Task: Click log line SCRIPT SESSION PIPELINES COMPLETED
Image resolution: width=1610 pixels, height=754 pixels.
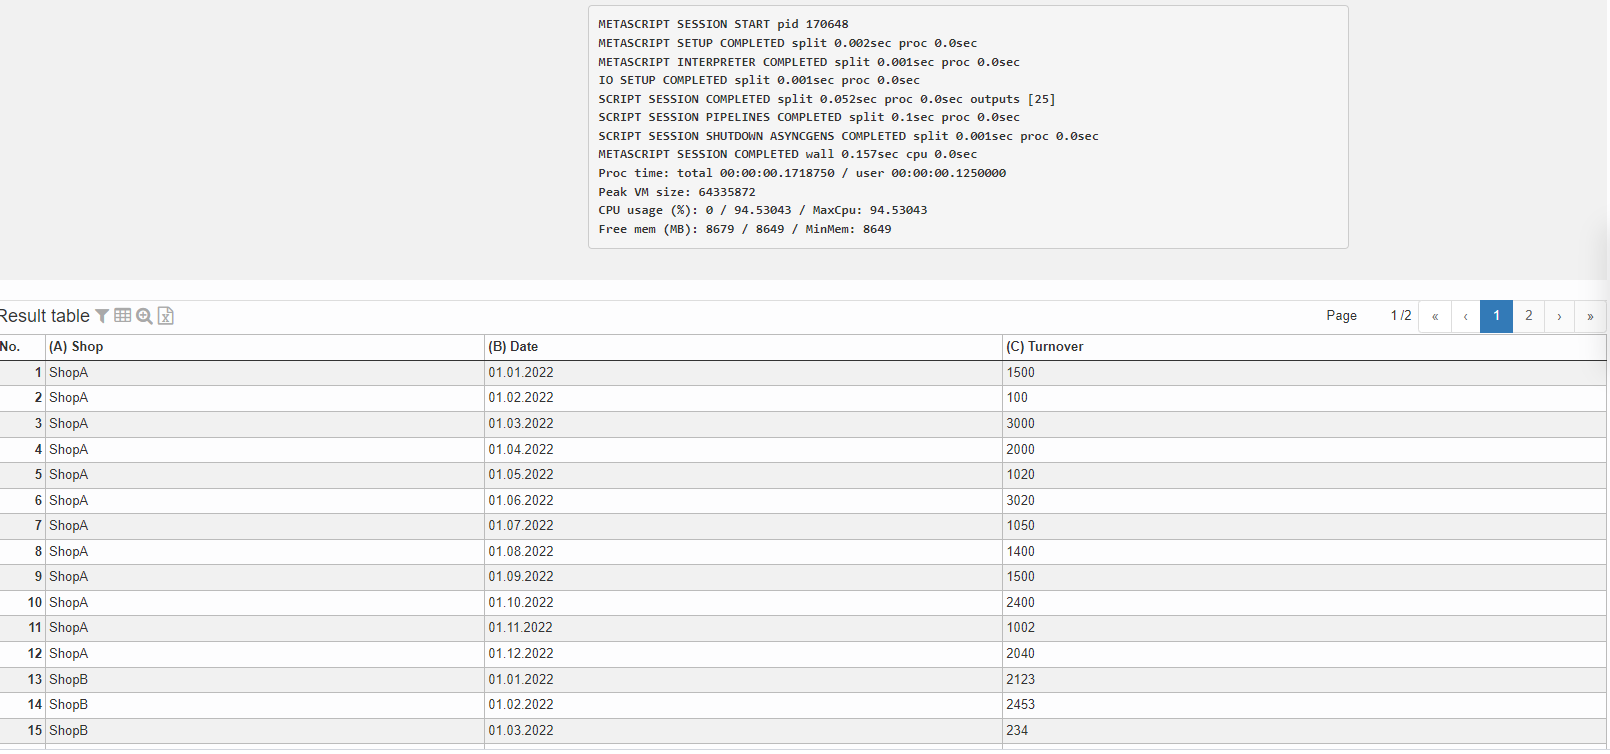Action: (x=809, y=117)
